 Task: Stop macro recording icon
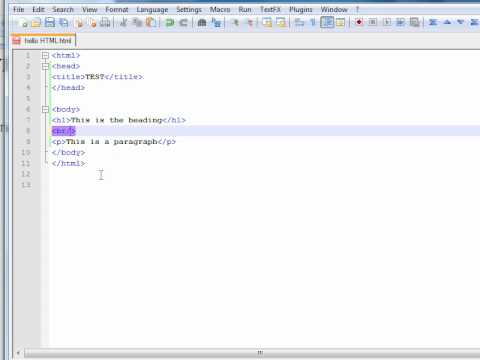pos(373,23)
